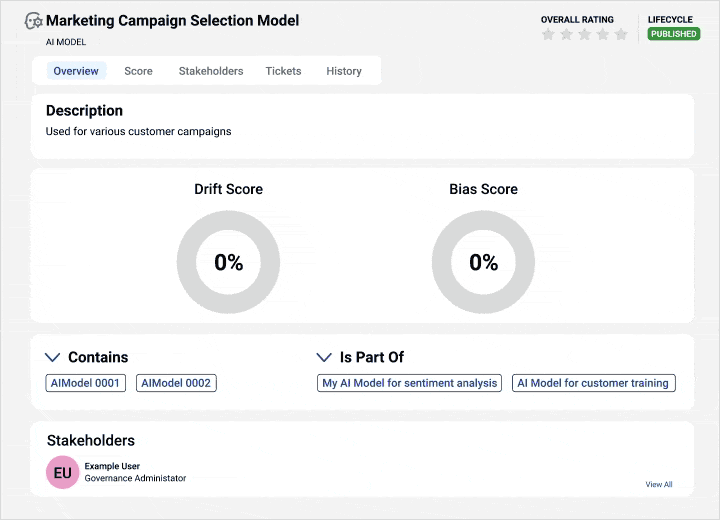Open the Stakeholders tab
Image resolution: width=720 pixels, height=520 pixels.
click(211, 71)
